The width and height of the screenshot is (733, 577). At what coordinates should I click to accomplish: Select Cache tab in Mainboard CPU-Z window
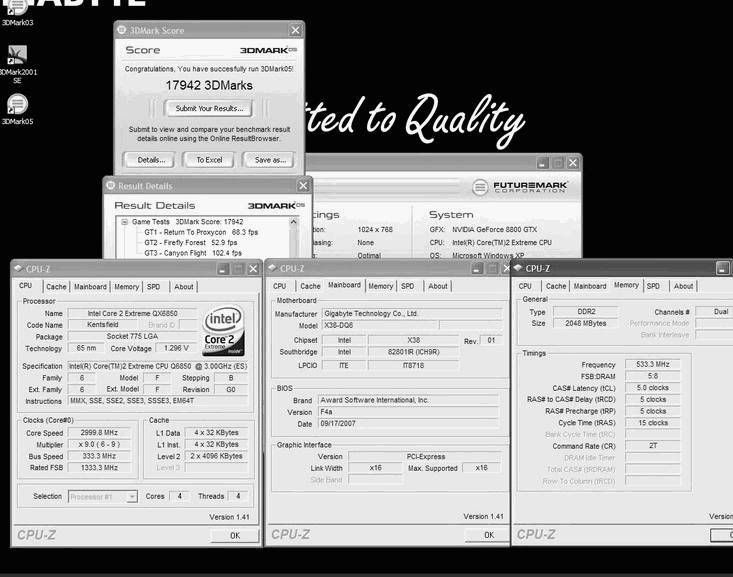pyautogui.click(x=310, y=286)
